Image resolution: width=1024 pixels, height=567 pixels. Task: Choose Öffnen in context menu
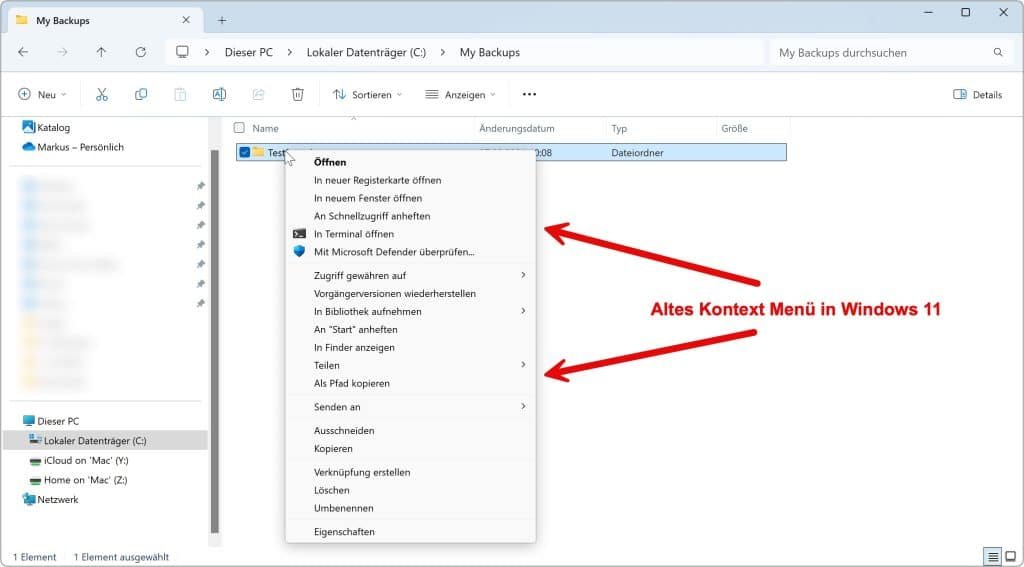click(410, 162)
